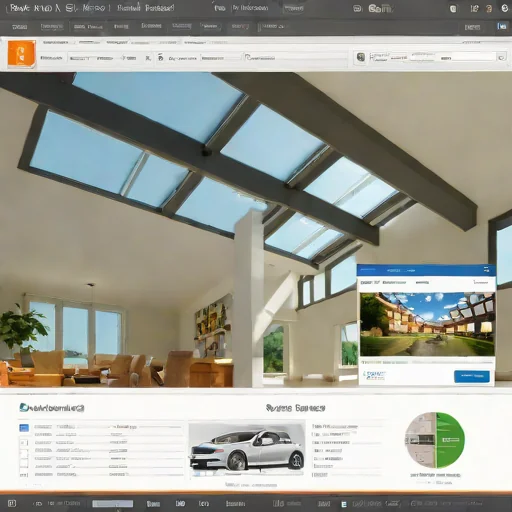
Task: Click the blue button in the popup window
Action: click(472, 376)
